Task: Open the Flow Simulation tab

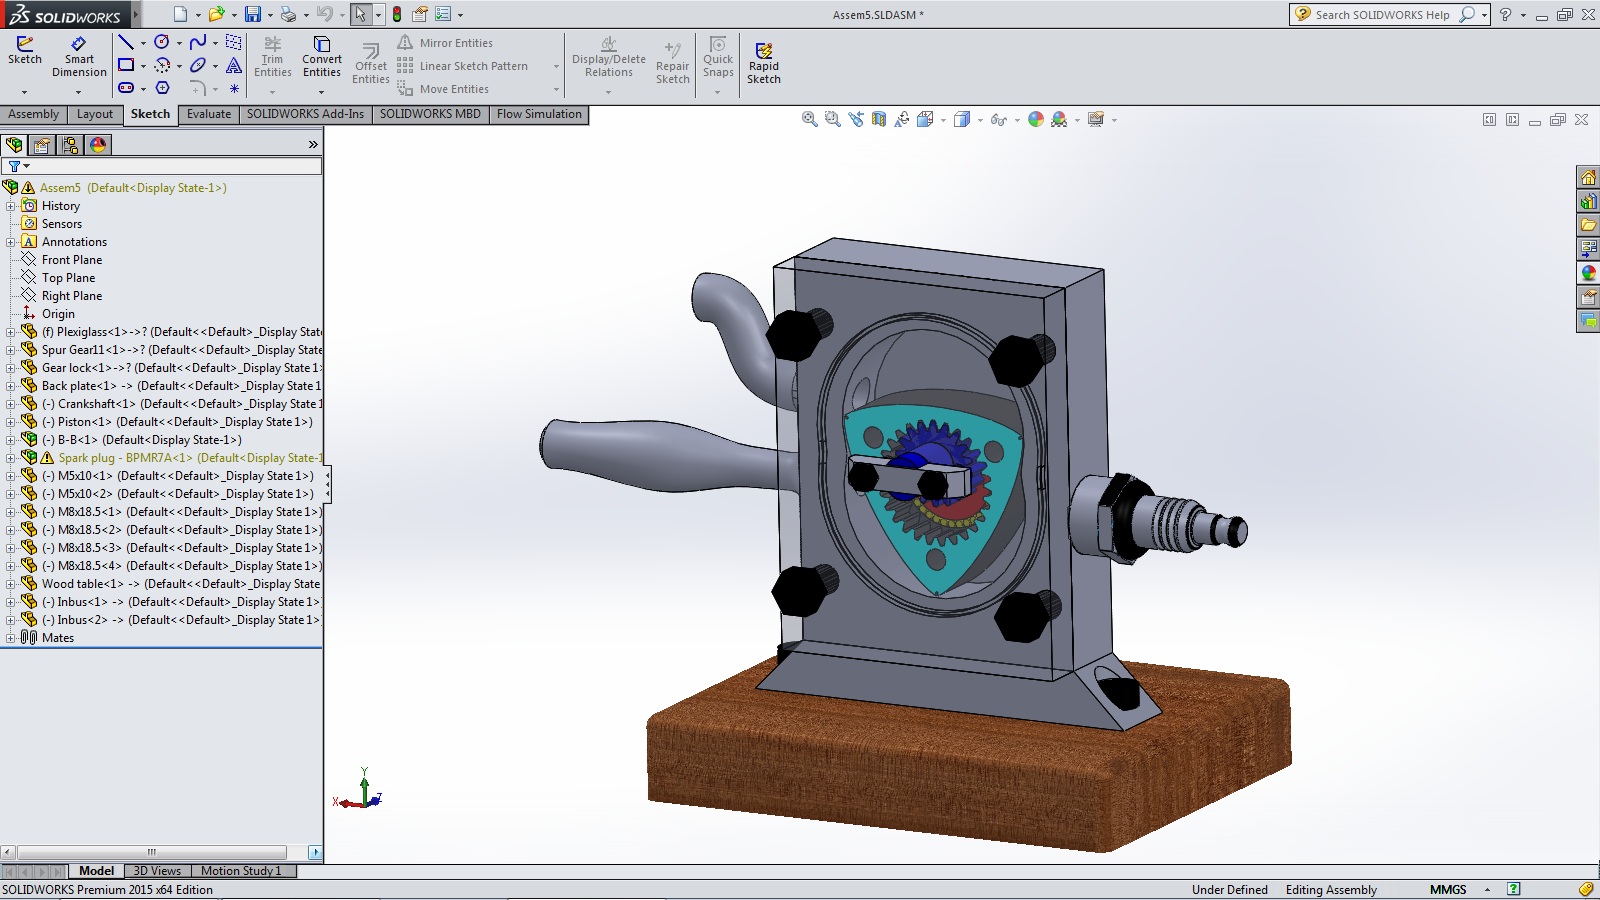Action: coord(539,114)
